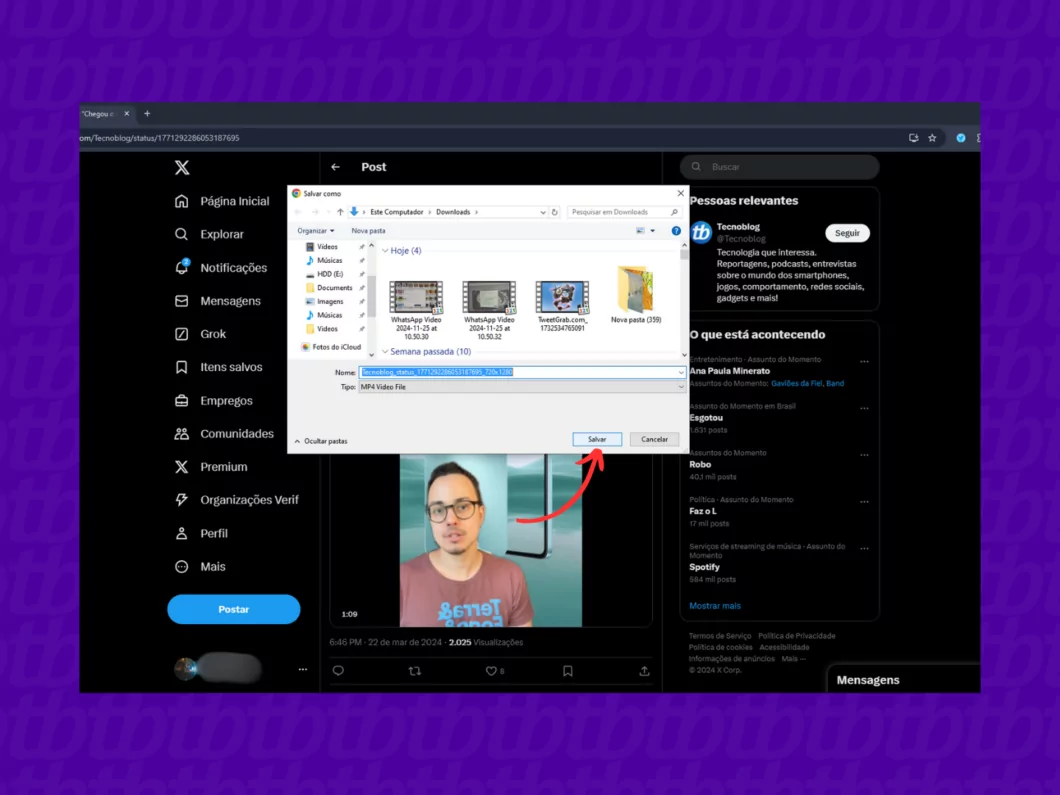Screen dimensions: 1060x795
Task: Open the Explorar page
Action: [209, 235]
